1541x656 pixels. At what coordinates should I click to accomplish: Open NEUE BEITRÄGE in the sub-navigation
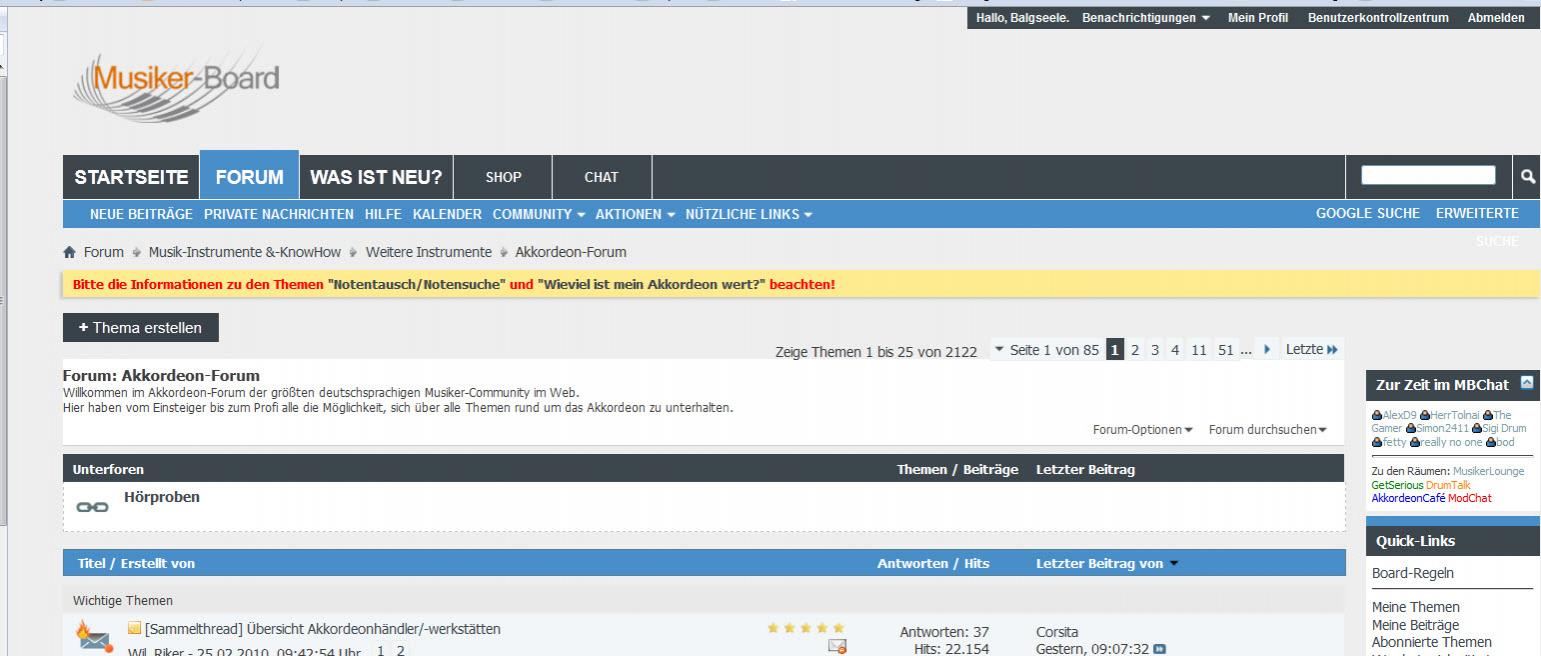point(141,214)
